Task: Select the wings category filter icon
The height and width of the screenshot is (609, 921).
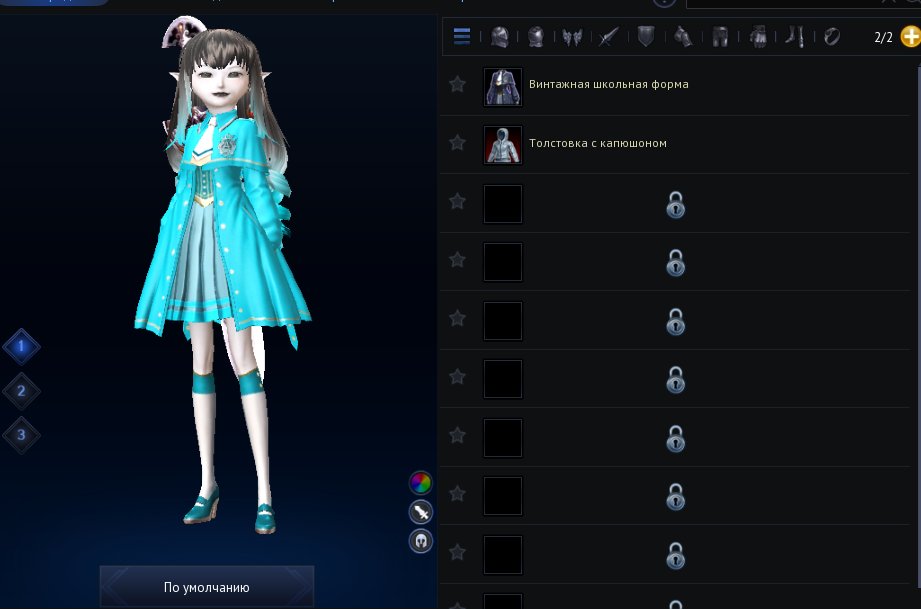Action: coord(572,38)
